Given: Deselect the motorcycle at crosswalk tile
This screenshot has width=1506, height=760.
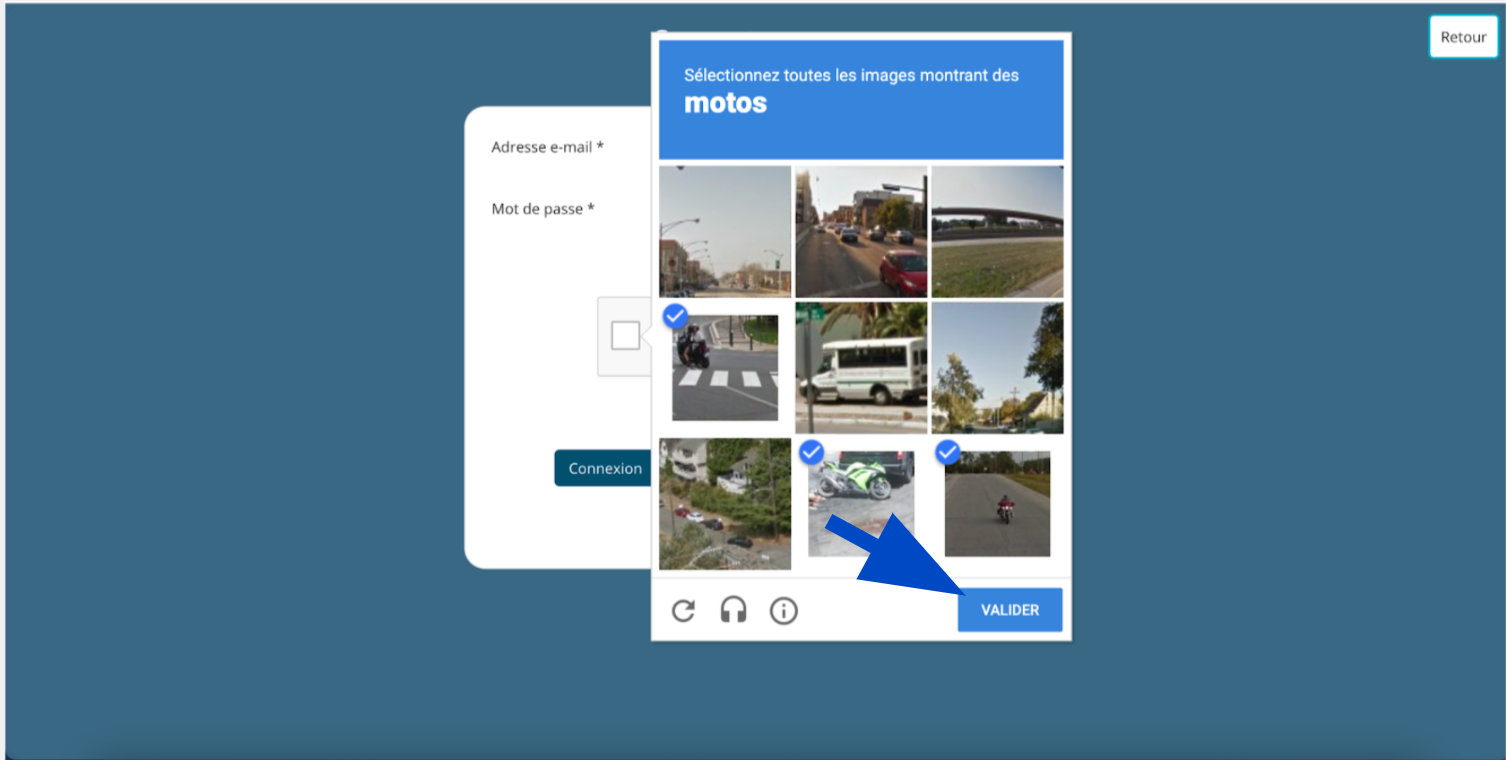Looking at the screenshot, I should pyautogui.click(x=725, y=368).
